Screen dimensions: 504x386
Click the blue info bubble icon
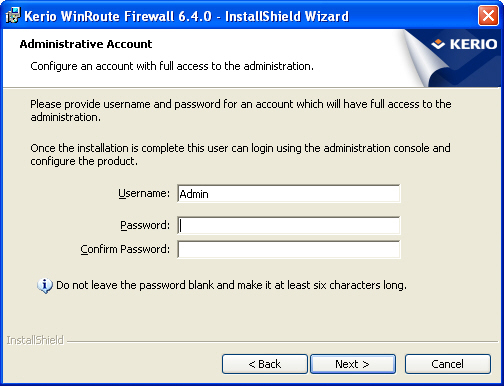click(45, 286)
